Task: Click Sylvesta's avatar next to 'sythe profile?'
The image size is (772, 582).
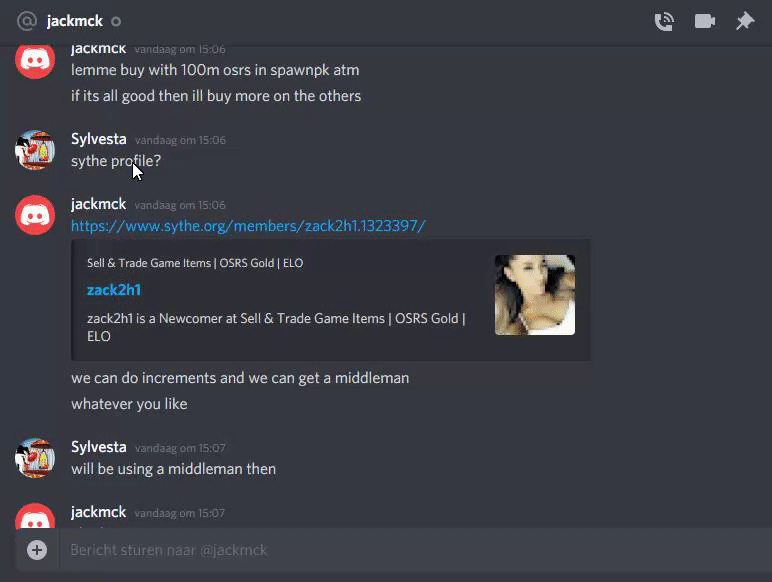Action: click(x=35, y=150)
